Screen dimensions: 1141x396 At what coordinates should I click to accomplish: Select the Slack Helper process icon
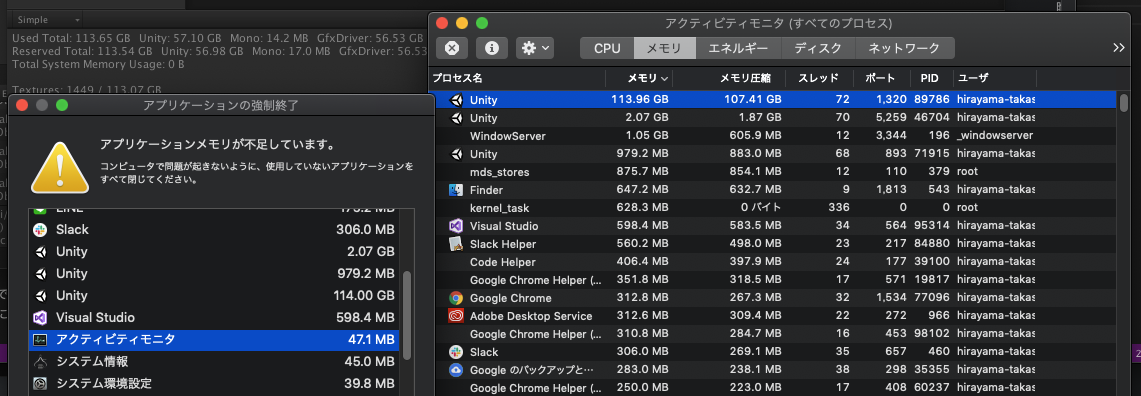456,244
